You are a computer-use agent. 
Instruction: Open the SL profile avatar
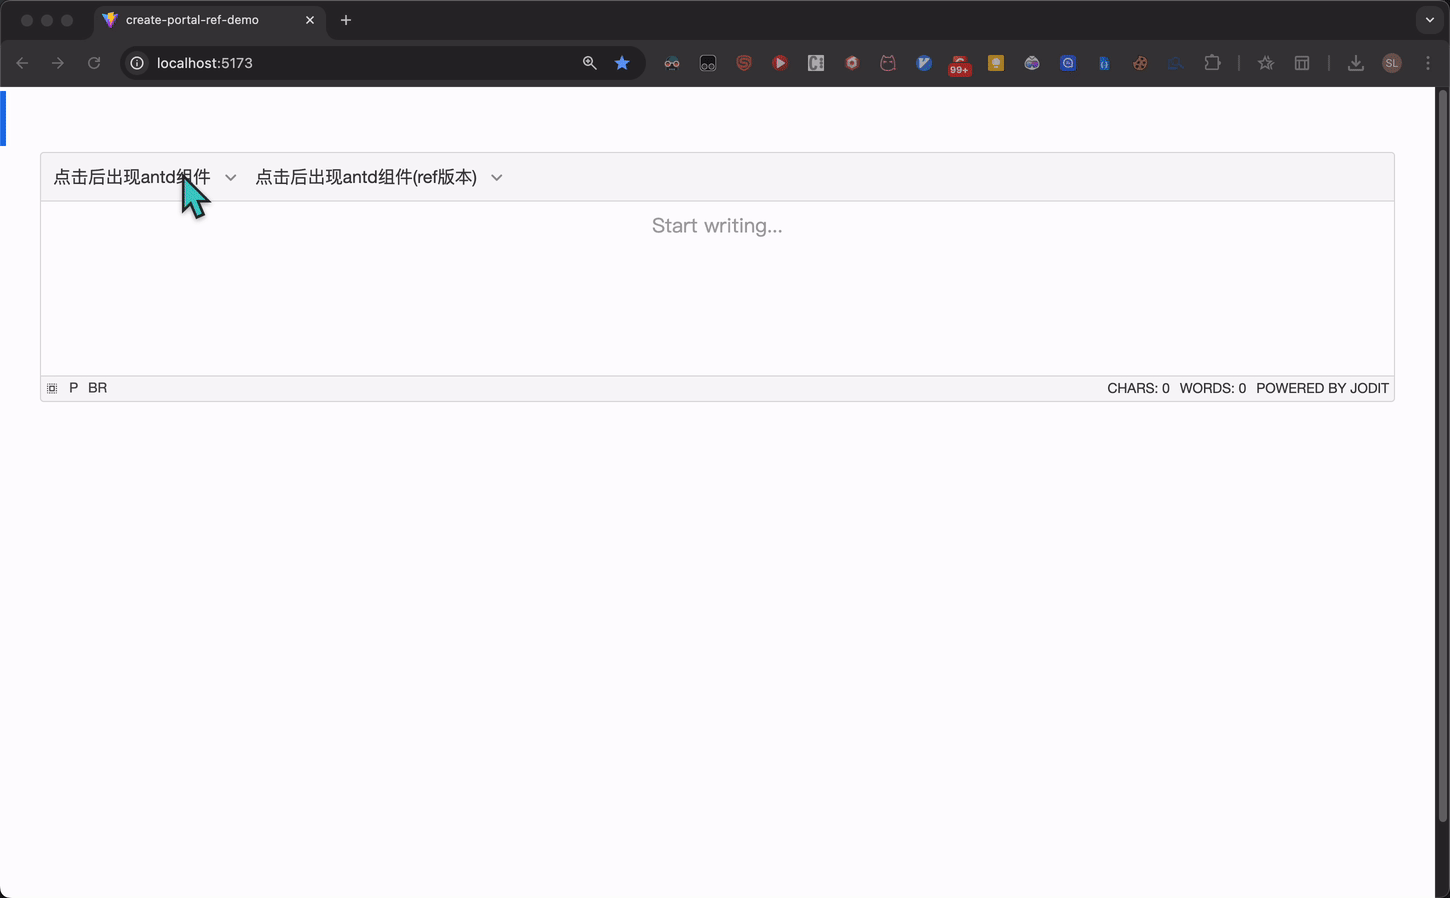[1392, 63]
